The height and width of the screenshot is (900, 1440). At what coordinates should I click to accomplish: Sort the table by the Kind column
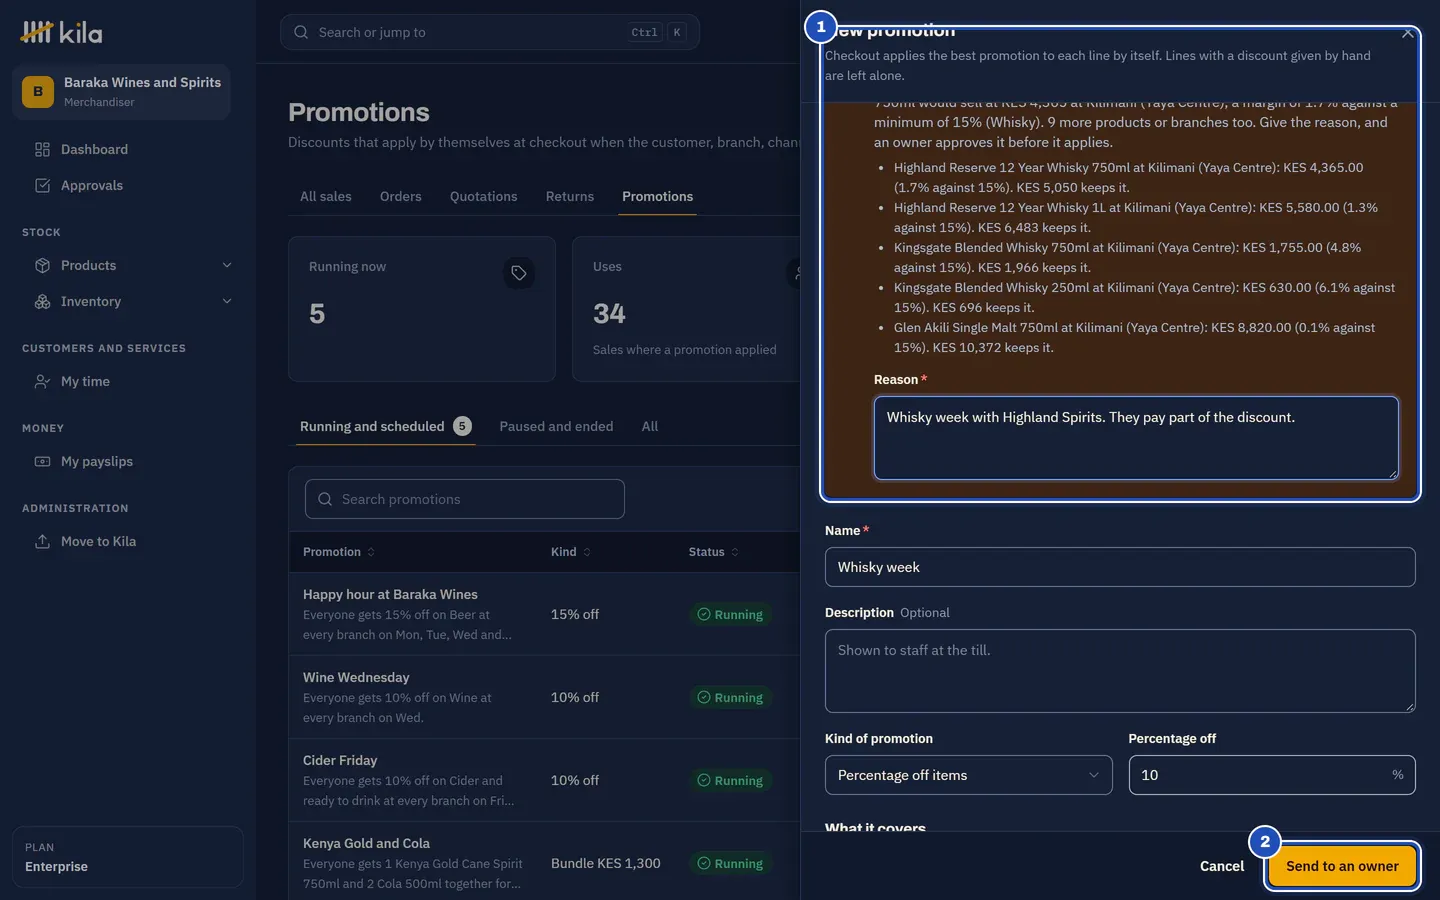coord(571,552)
